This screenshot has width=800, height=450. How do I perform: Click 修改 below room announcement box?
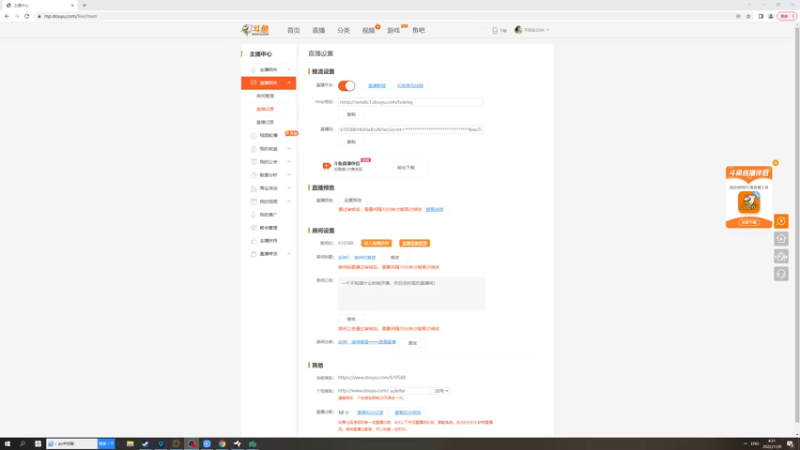(351, 319)
